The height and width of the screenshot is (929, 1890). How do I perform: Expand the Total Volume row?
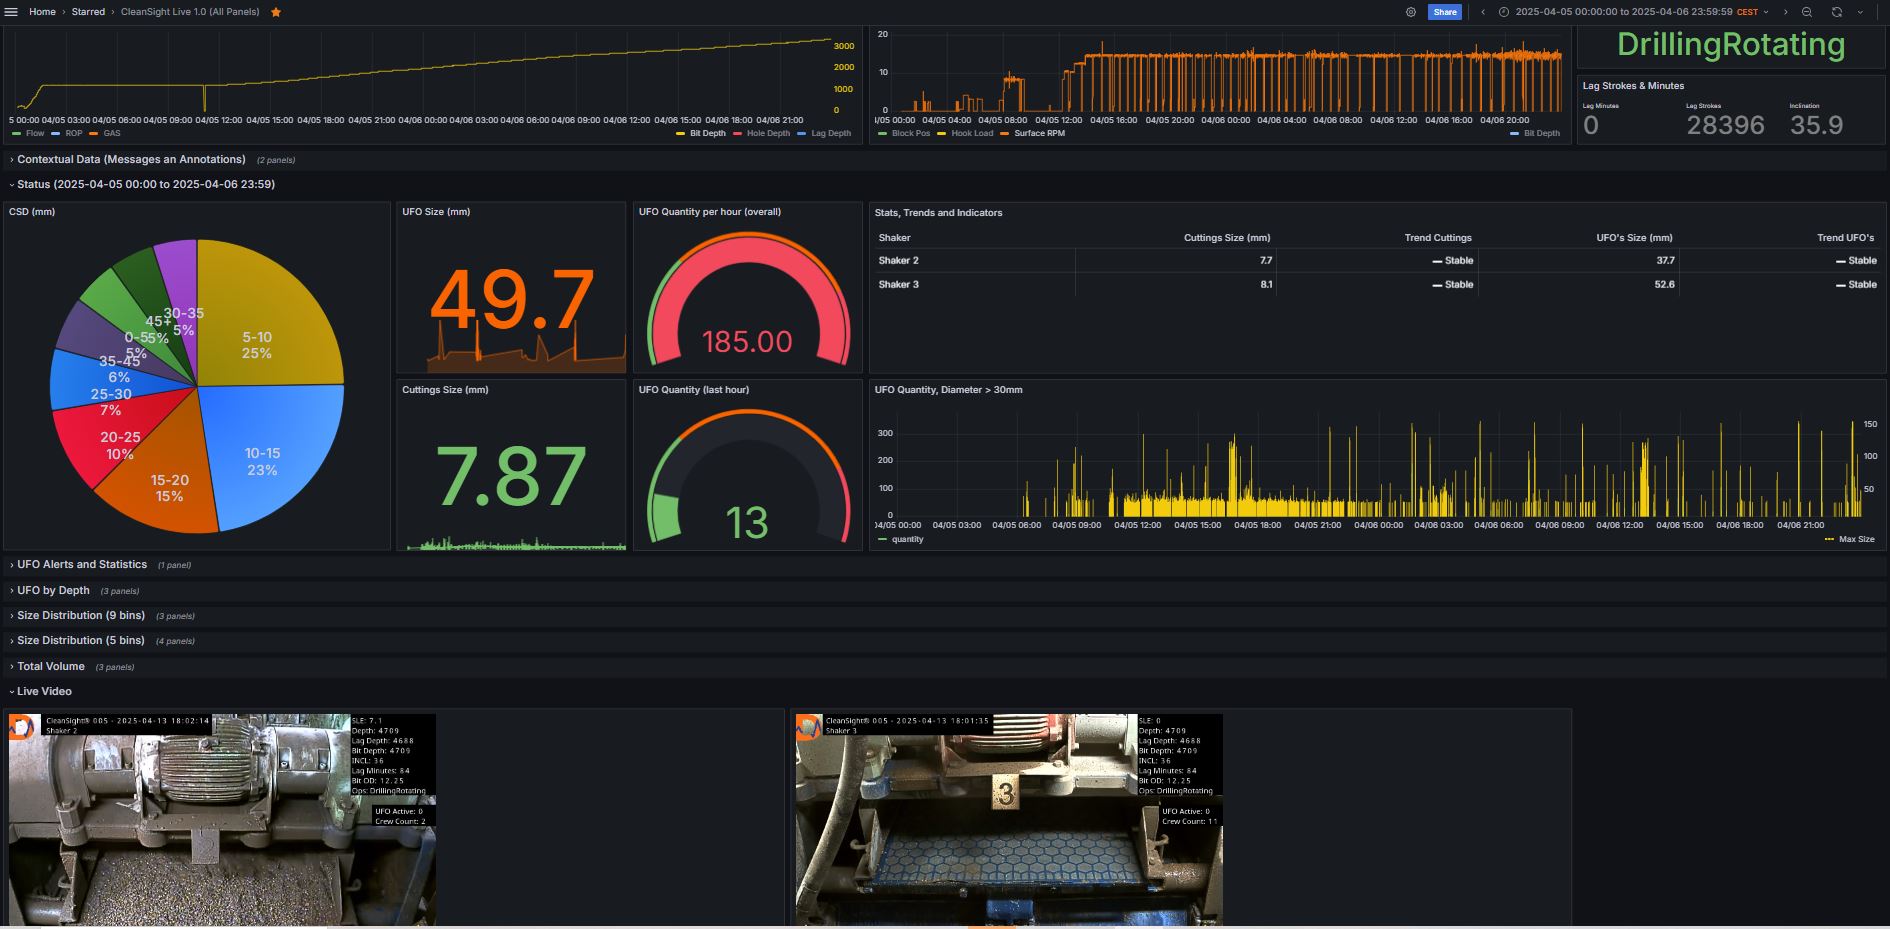(x=51, y=666)
